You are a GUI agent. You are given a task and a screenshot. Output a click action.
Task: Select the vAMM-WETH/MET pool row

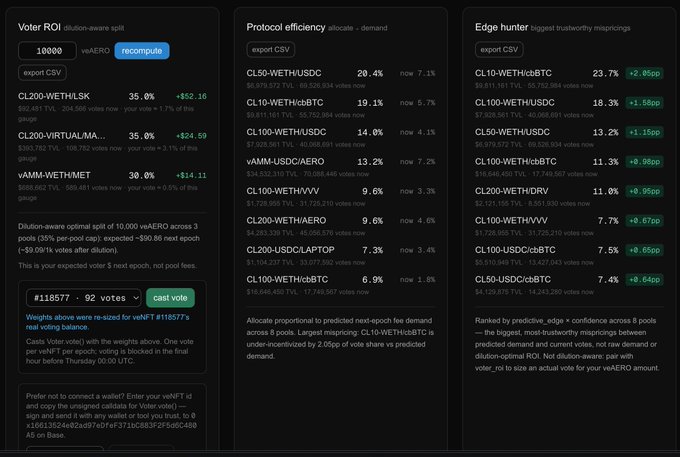[x=112, y=186]
